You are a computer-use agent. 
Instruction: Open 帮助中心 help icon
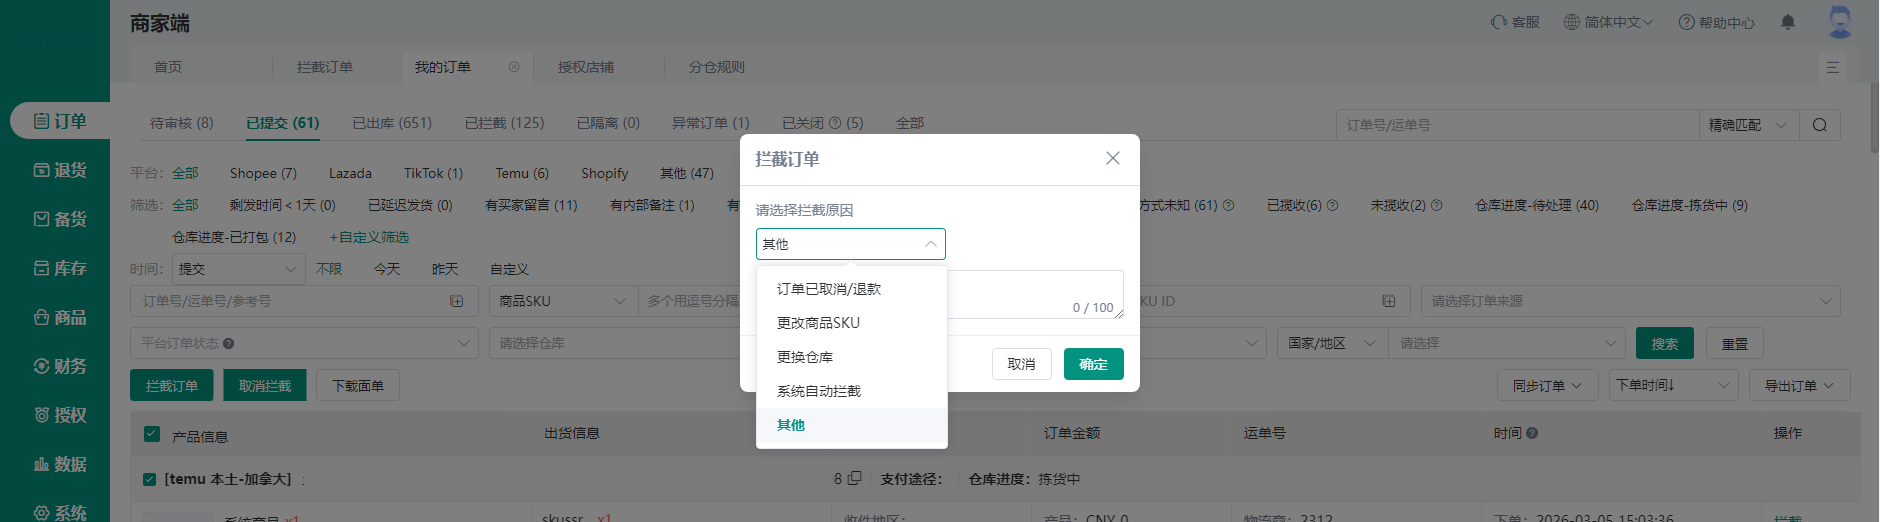[x=1686, y=22]
